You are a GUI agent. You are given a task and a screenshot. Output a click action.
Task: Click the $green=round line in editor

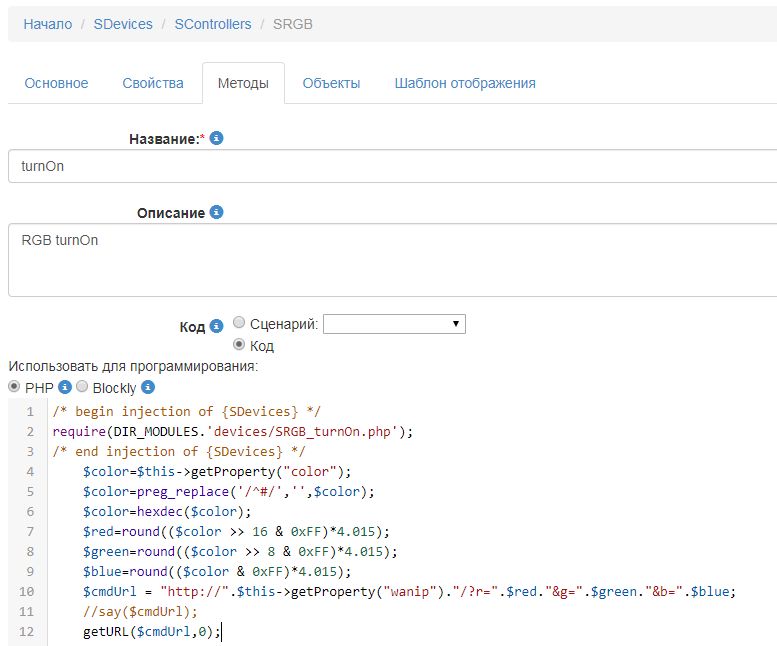pyautogui.click(x=240, y=551)
